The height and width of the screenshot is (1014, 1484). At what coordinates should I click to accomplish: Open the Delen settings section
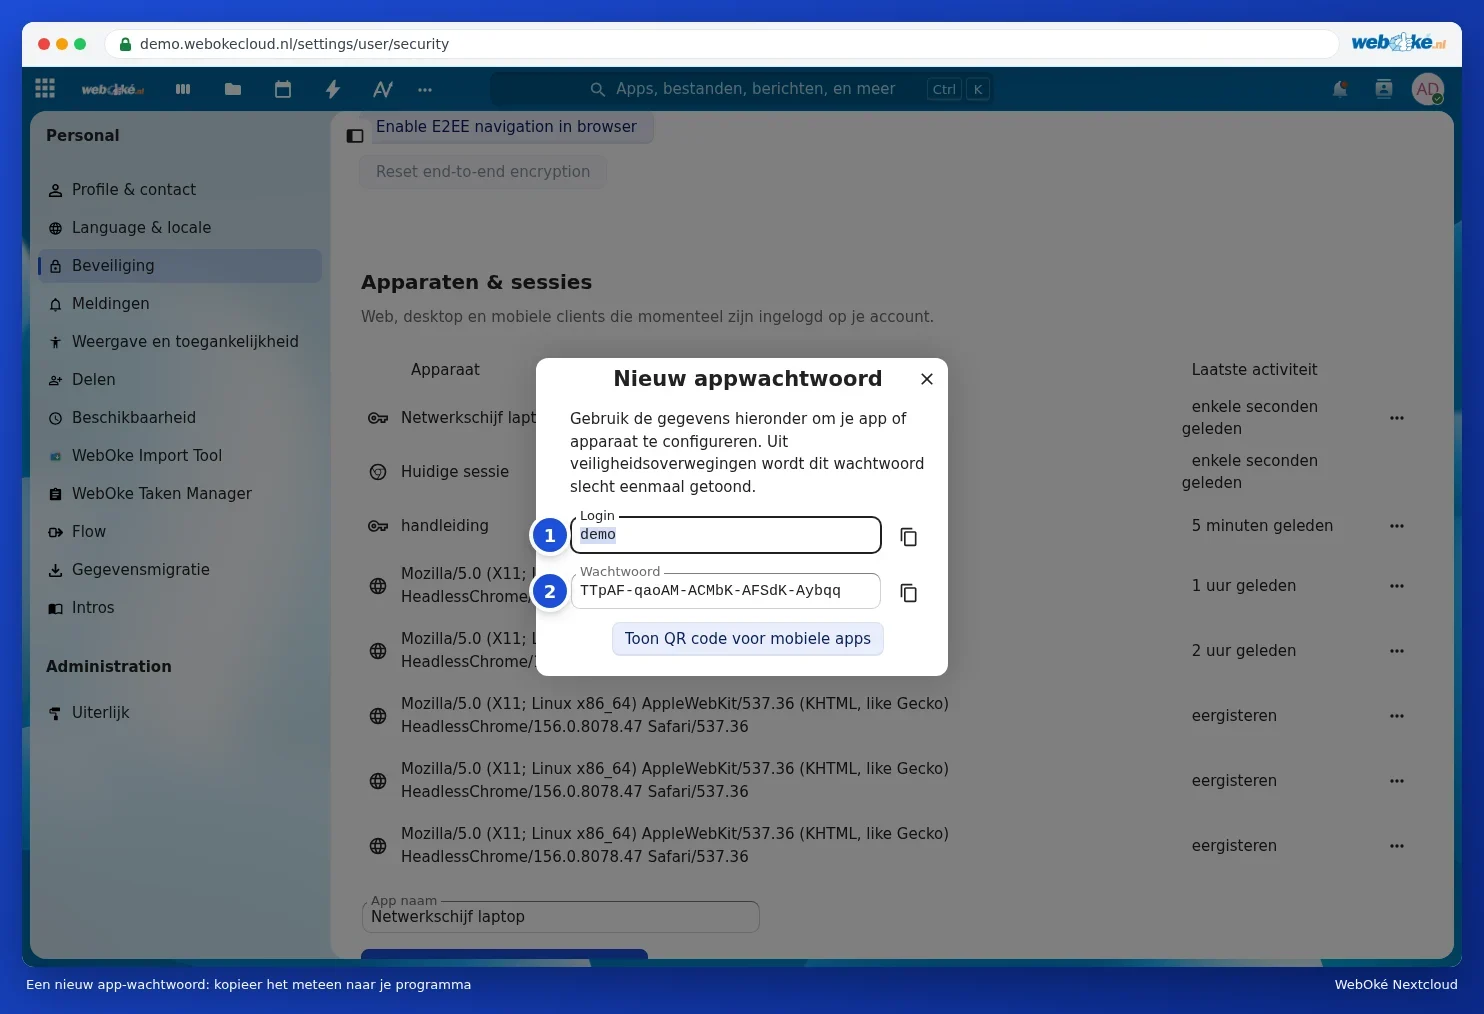(180, 380)
